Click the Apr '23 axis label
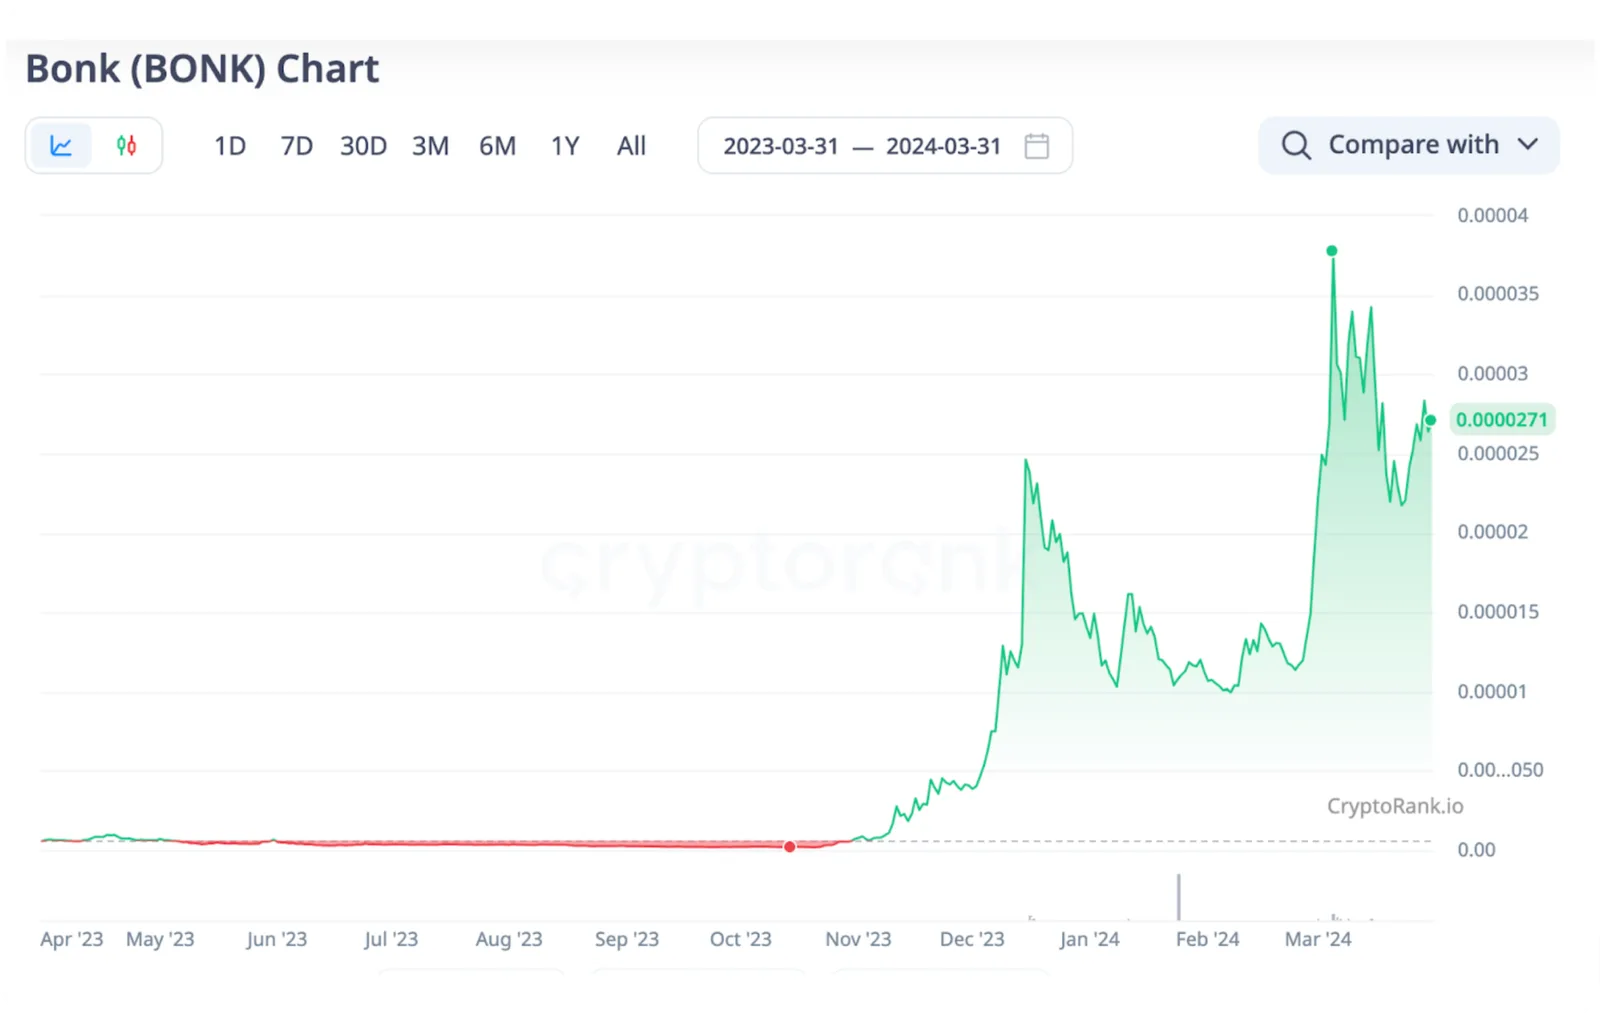The image size is (1600, 1020). coord(72,939)
